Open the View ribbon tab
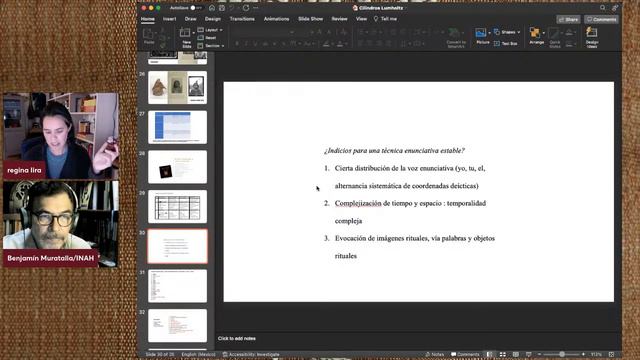The height and width of the screenshot is (360, 640). click(x=361, y=19)
